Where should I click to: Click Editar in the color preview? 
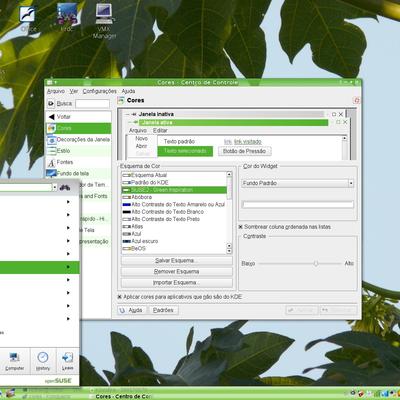(160, 130)
